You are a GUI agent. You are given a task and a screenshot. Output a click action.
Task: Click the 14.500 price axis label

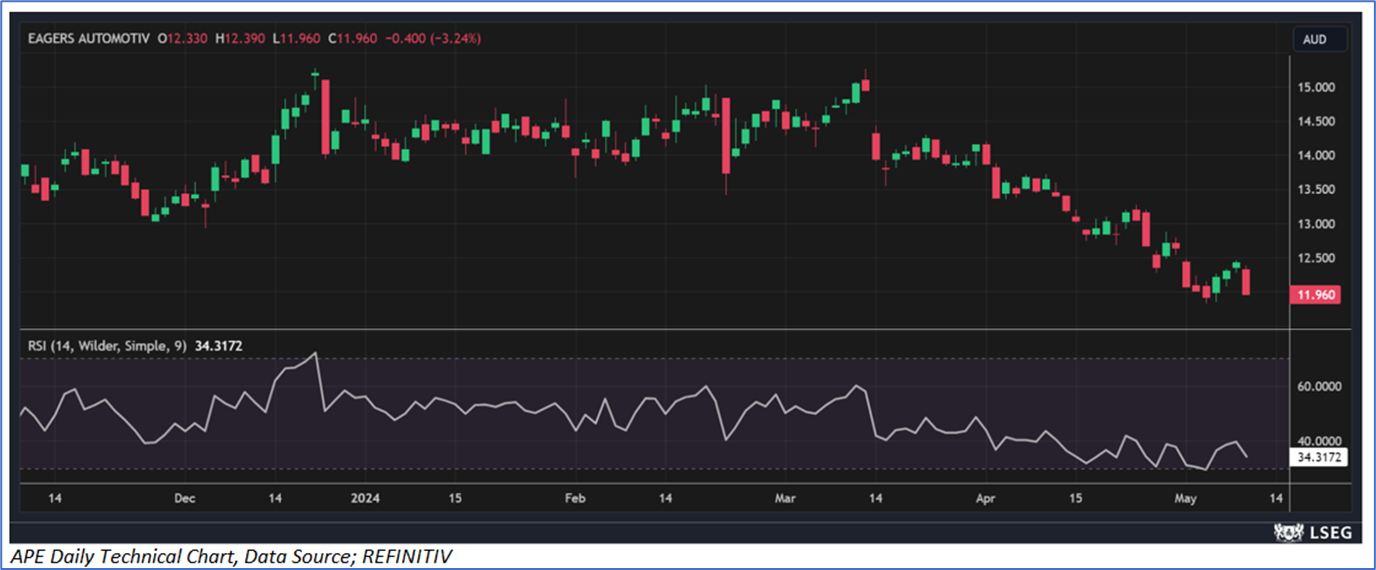coord(1317,122)
